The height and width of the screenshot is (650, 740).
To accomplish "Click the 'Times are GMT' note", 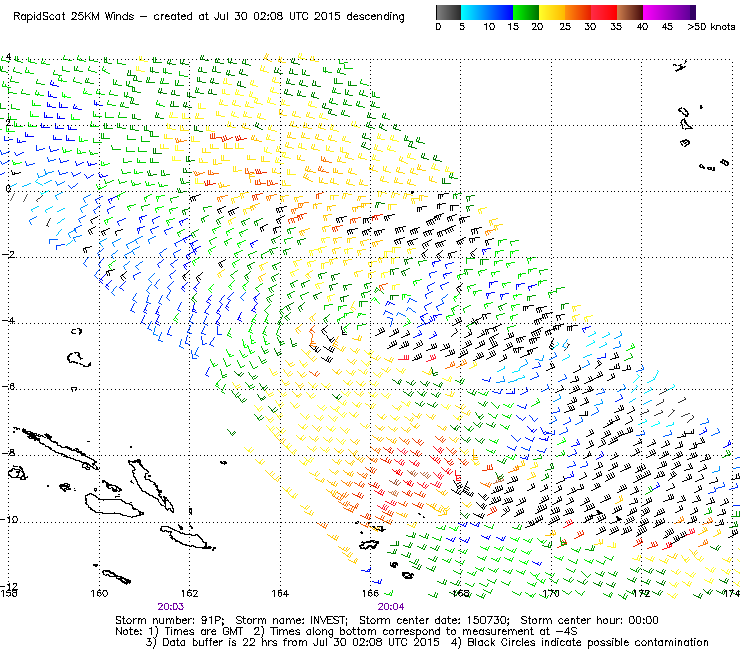I will point(202,632).
